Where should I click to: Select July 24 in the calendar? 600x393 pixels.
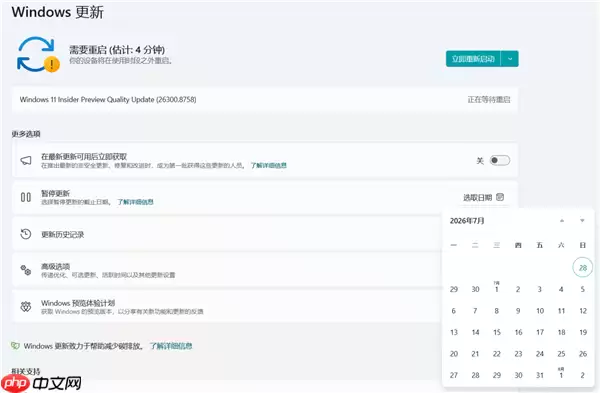(x=540, y=354)
